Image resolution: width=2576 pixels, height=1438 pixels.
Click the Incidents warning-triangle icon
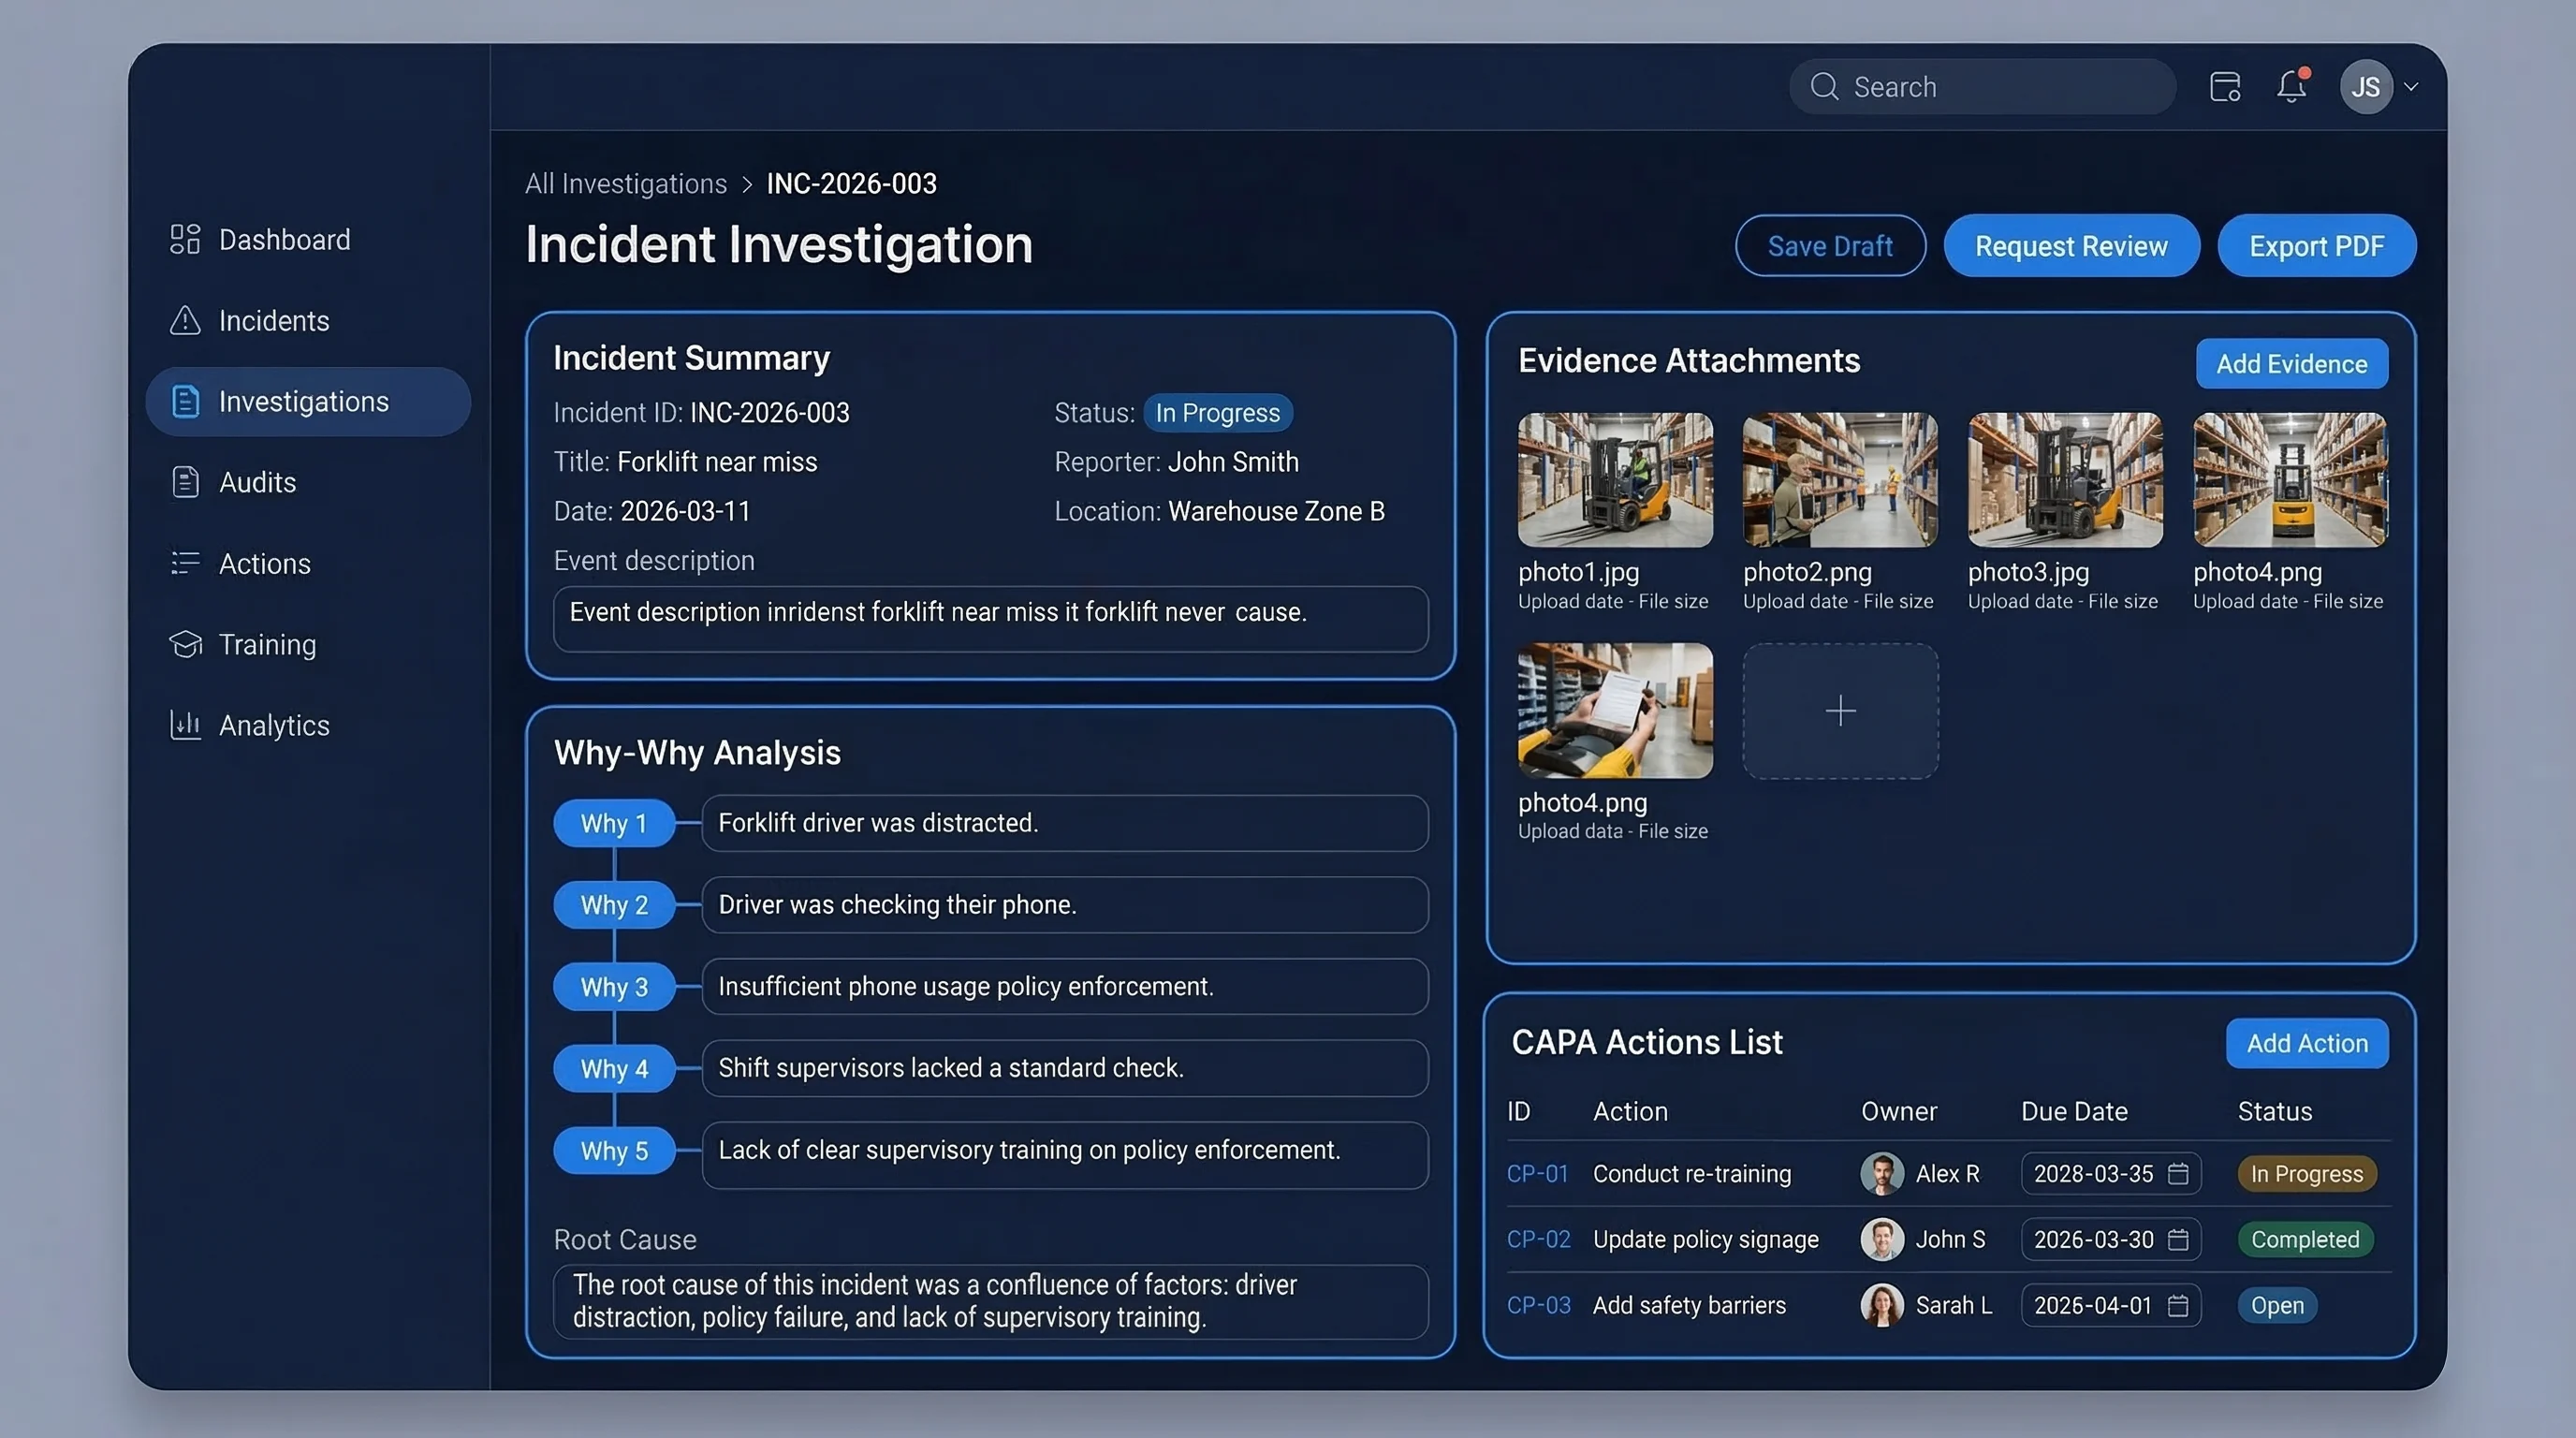(185, 320)
